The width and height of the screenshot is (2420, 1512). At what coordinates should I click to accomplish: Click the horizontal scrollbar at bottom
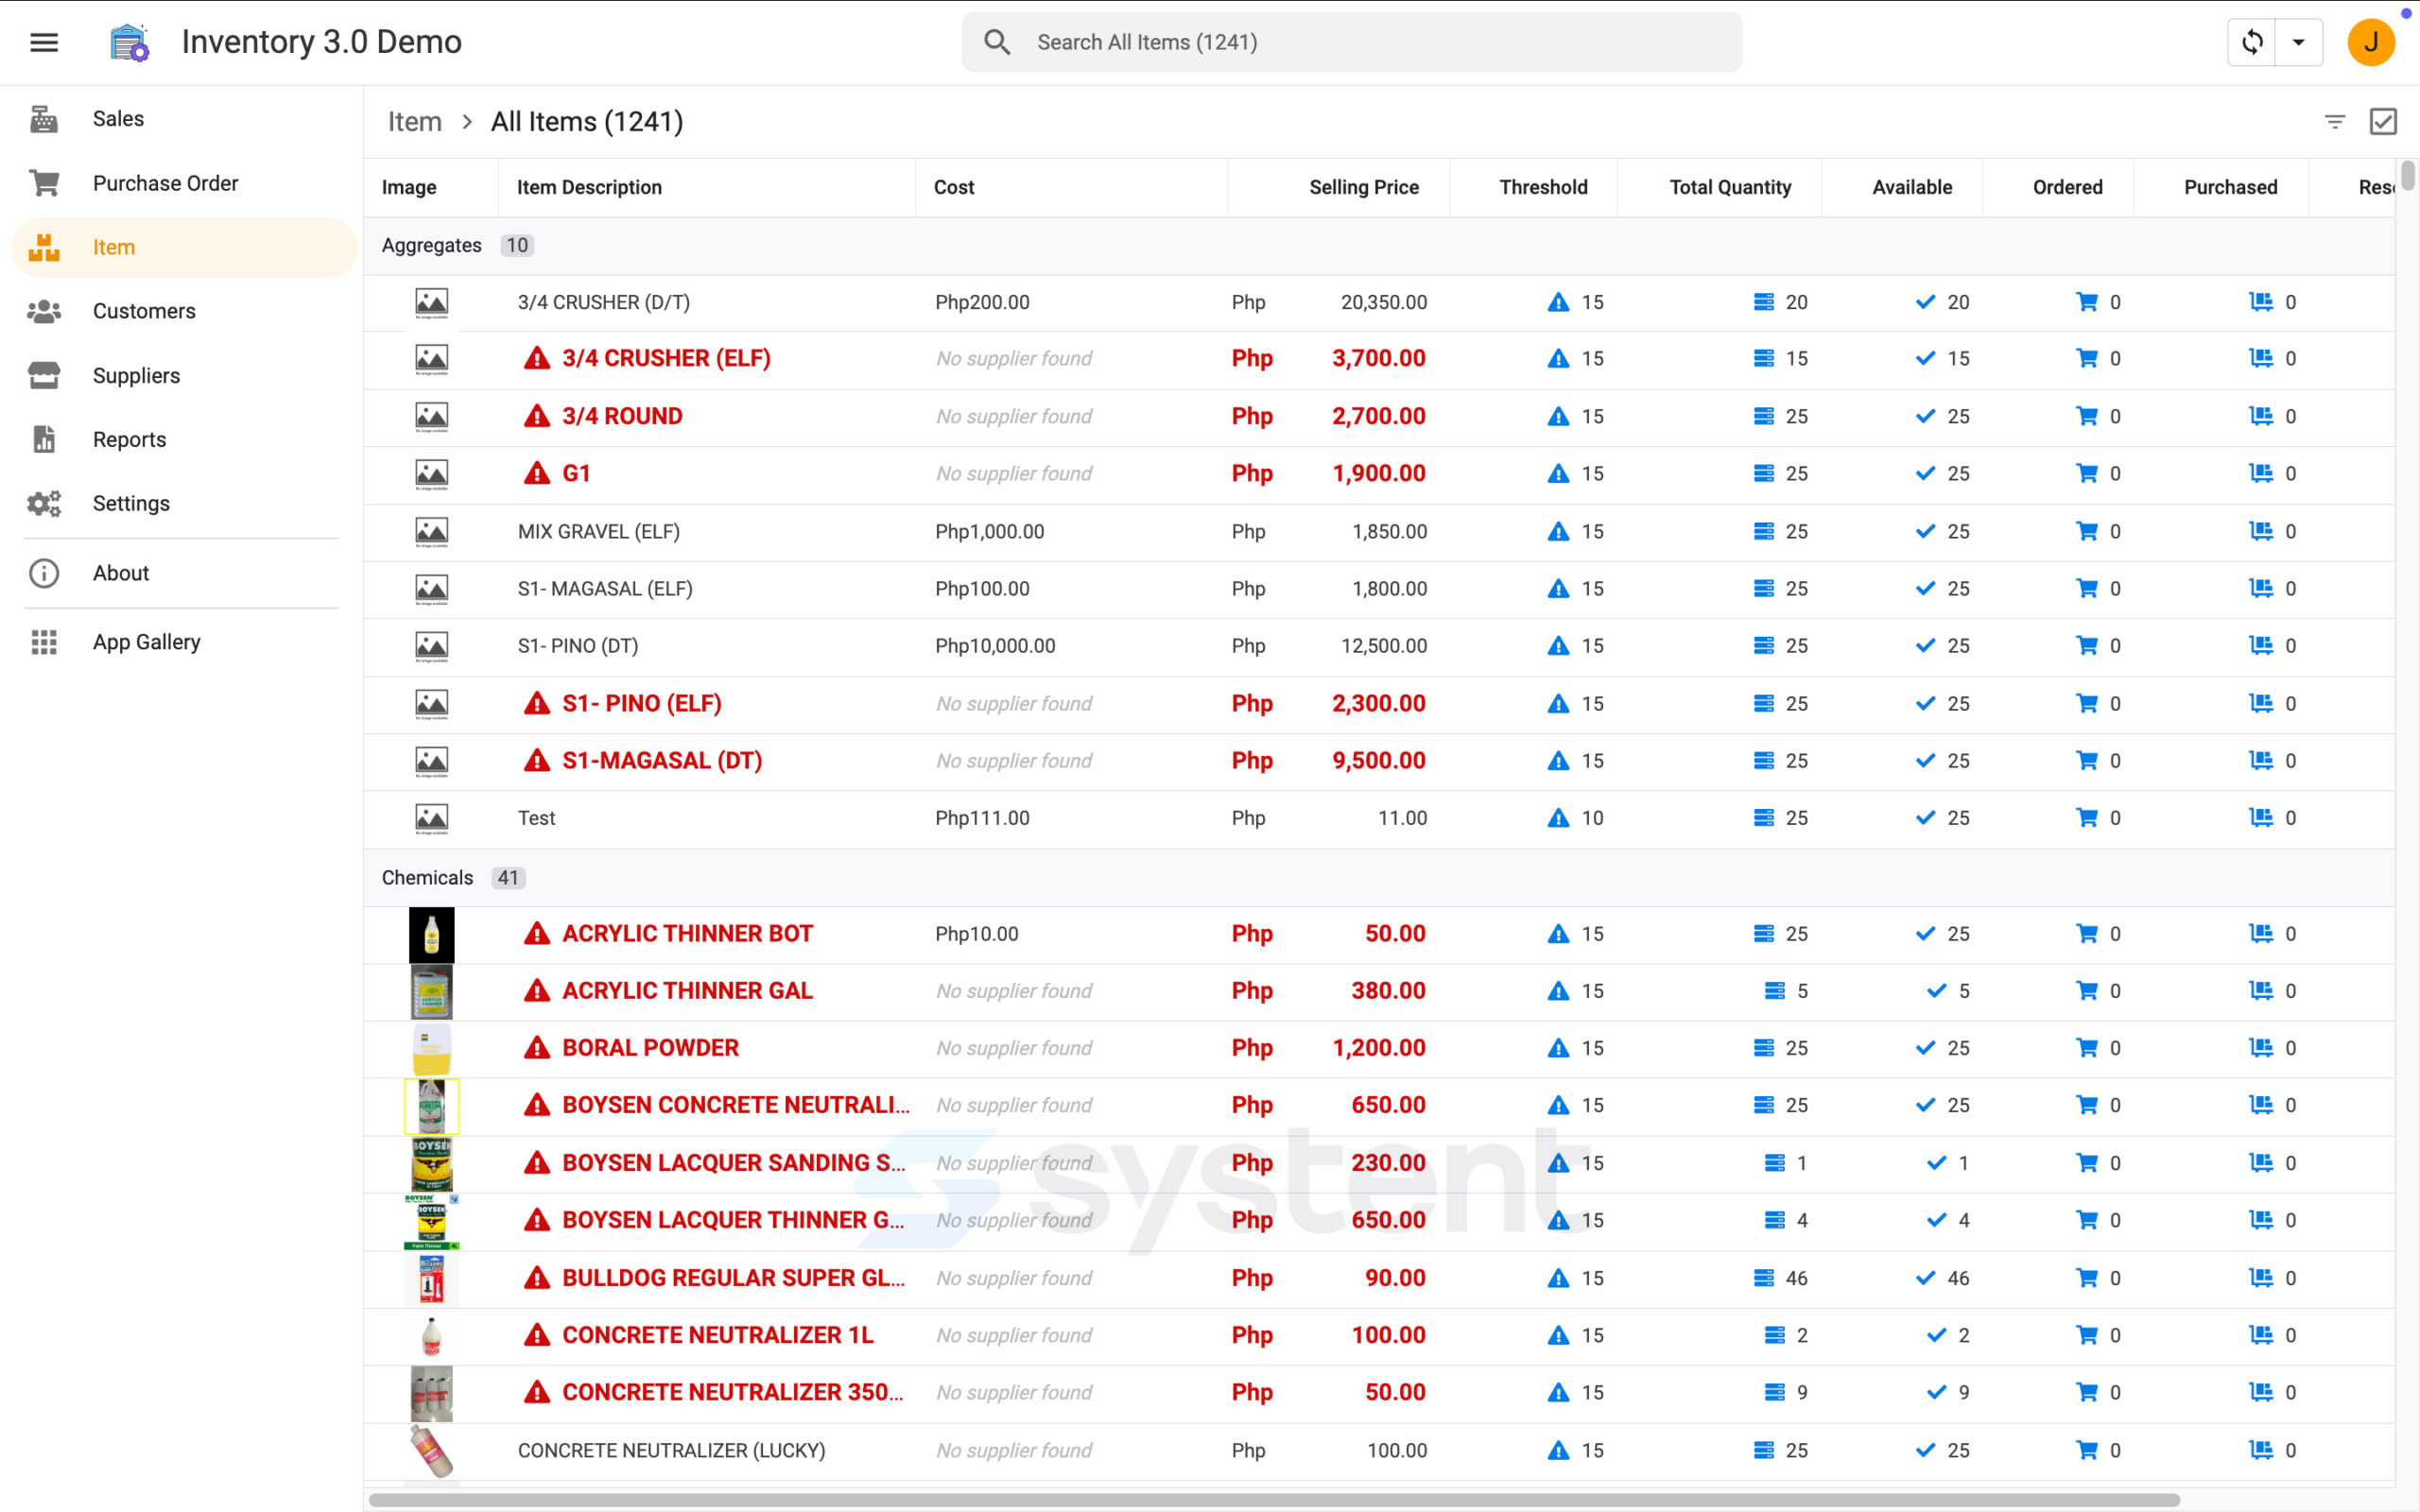[1274, 1500]
